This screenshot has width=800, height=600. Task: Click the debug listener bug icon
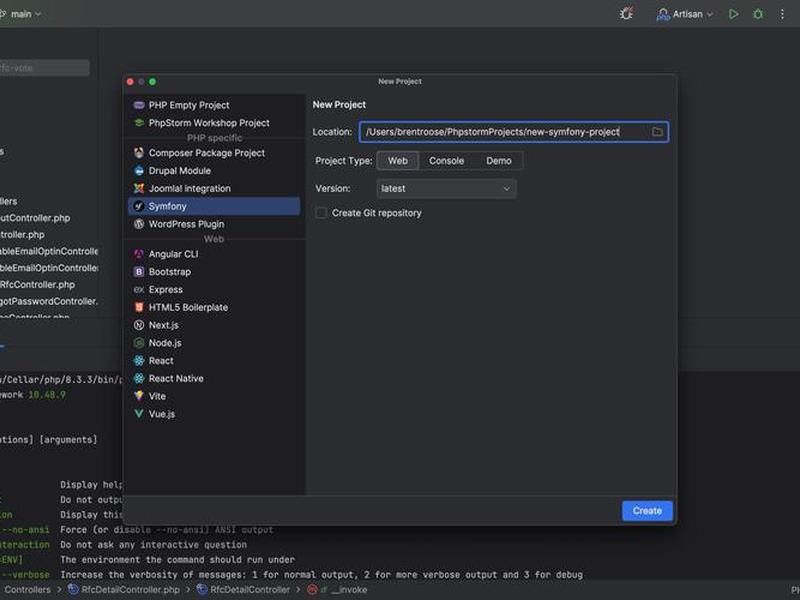coord(627,14)
